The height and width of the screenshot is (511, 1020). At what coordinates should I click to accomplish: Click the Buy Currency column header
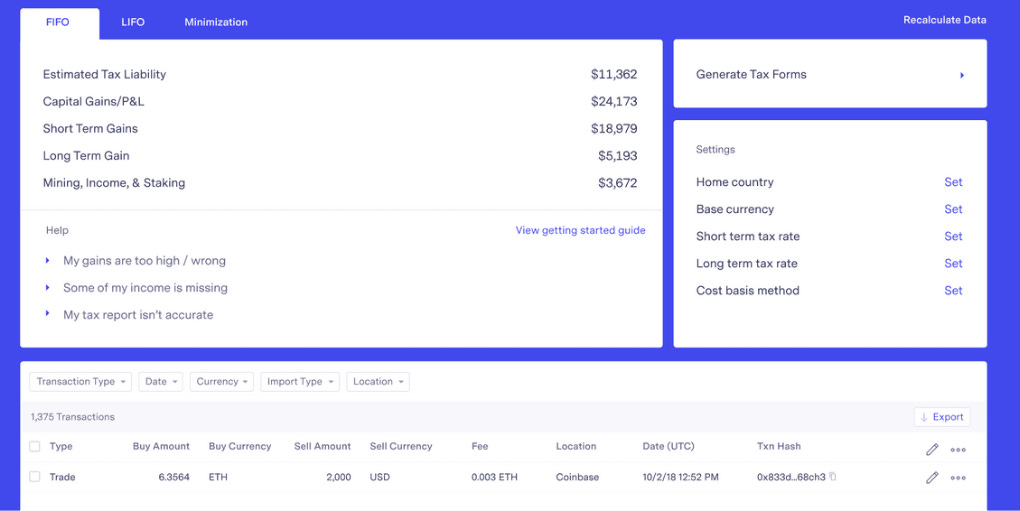click(x=240, y=447)
